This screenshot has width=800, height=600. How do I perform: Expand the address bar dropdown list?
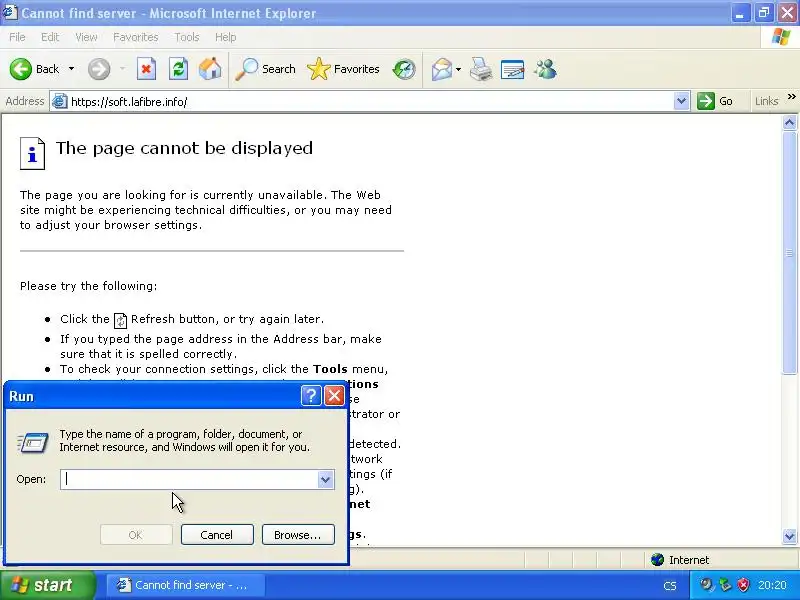click(x=681, y=101)
